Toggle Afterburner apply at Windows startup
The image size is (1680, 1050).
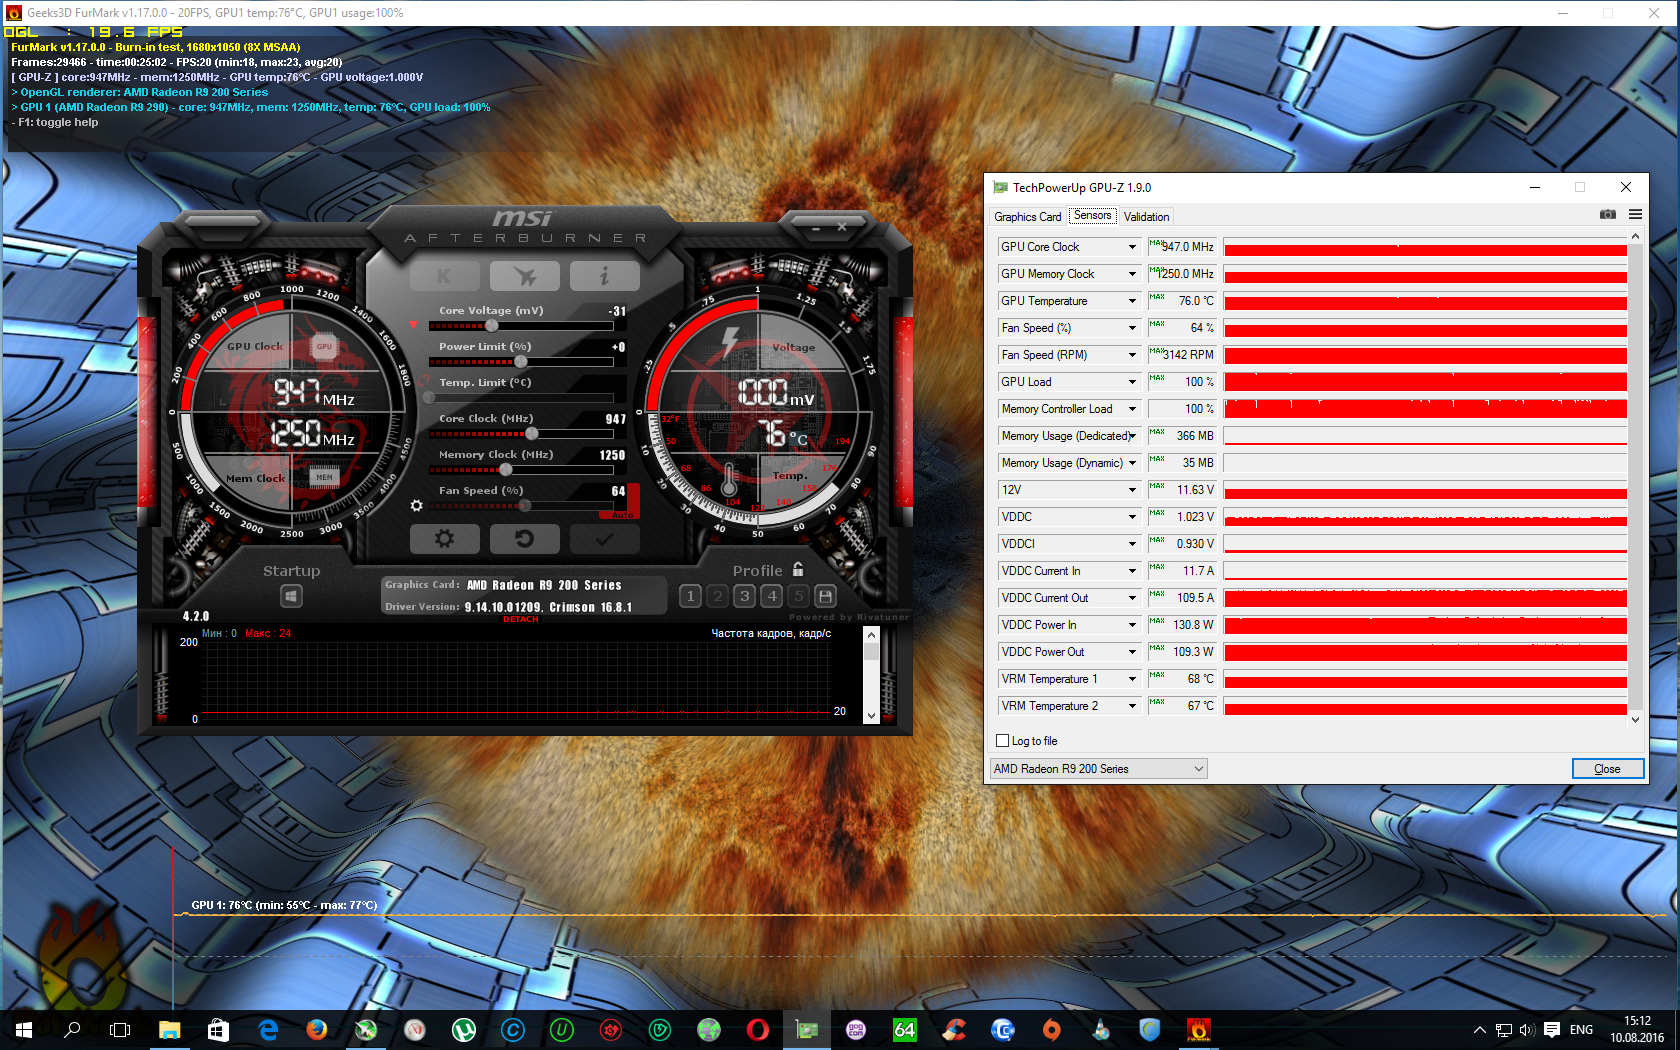(291, 596)
